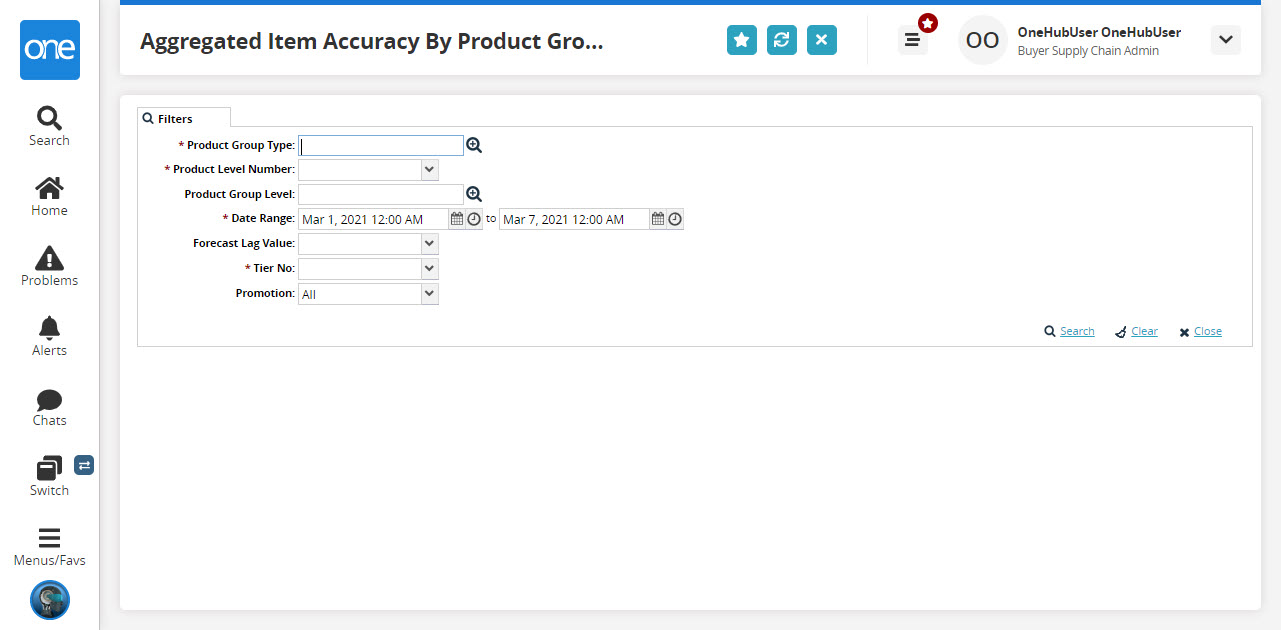Click the end date field Mar 7, 2021
The height and width of the screenshot is (630, 1281).
(575, 219)
